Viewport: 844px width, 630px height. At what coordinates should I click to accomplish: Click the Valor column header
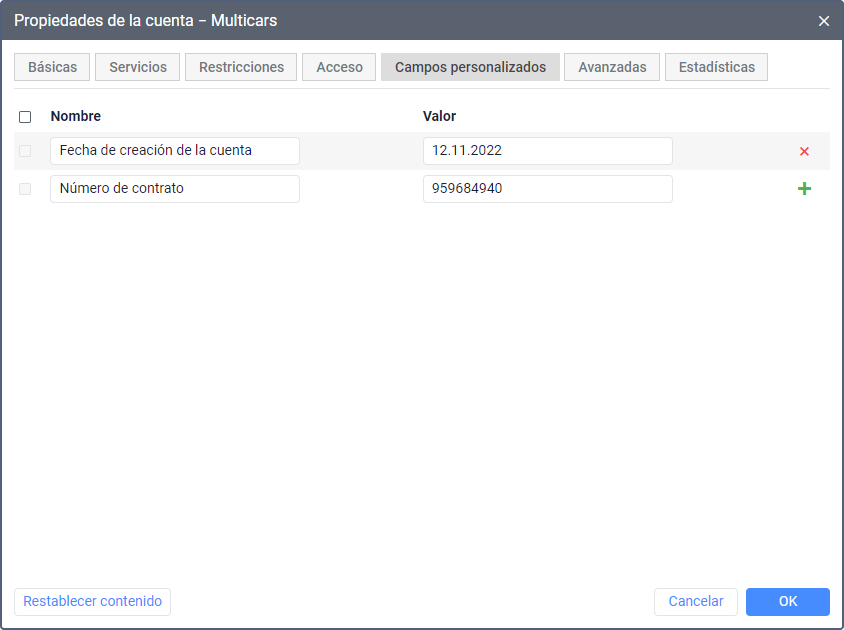coord(439,116)
